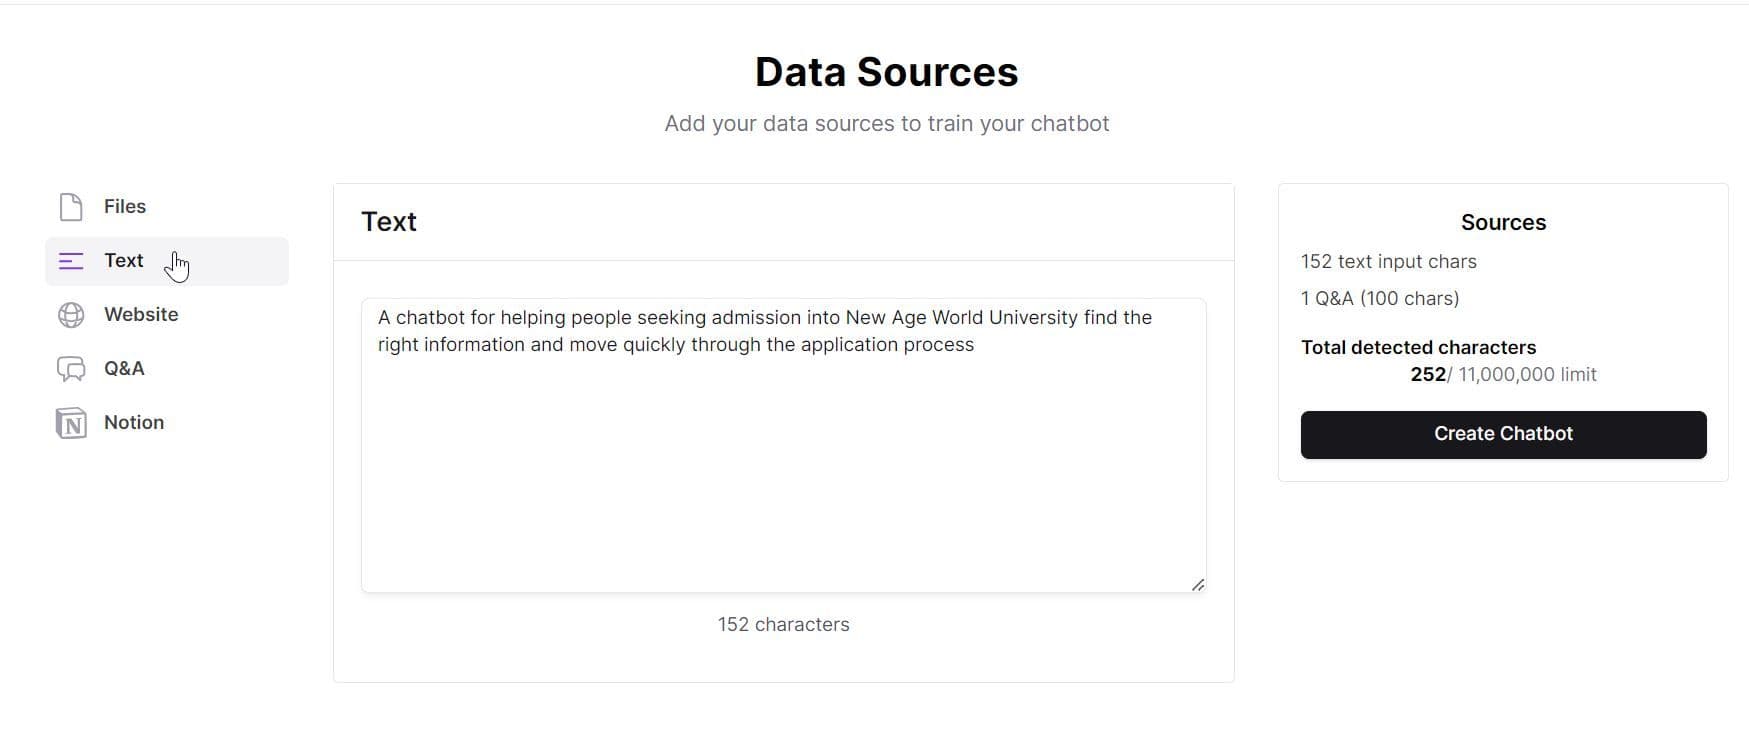This screenshot has height=748, width=1749.
Task: Click the textarea resize handle
Action: pyautogui.click(x=1197, y=585)
